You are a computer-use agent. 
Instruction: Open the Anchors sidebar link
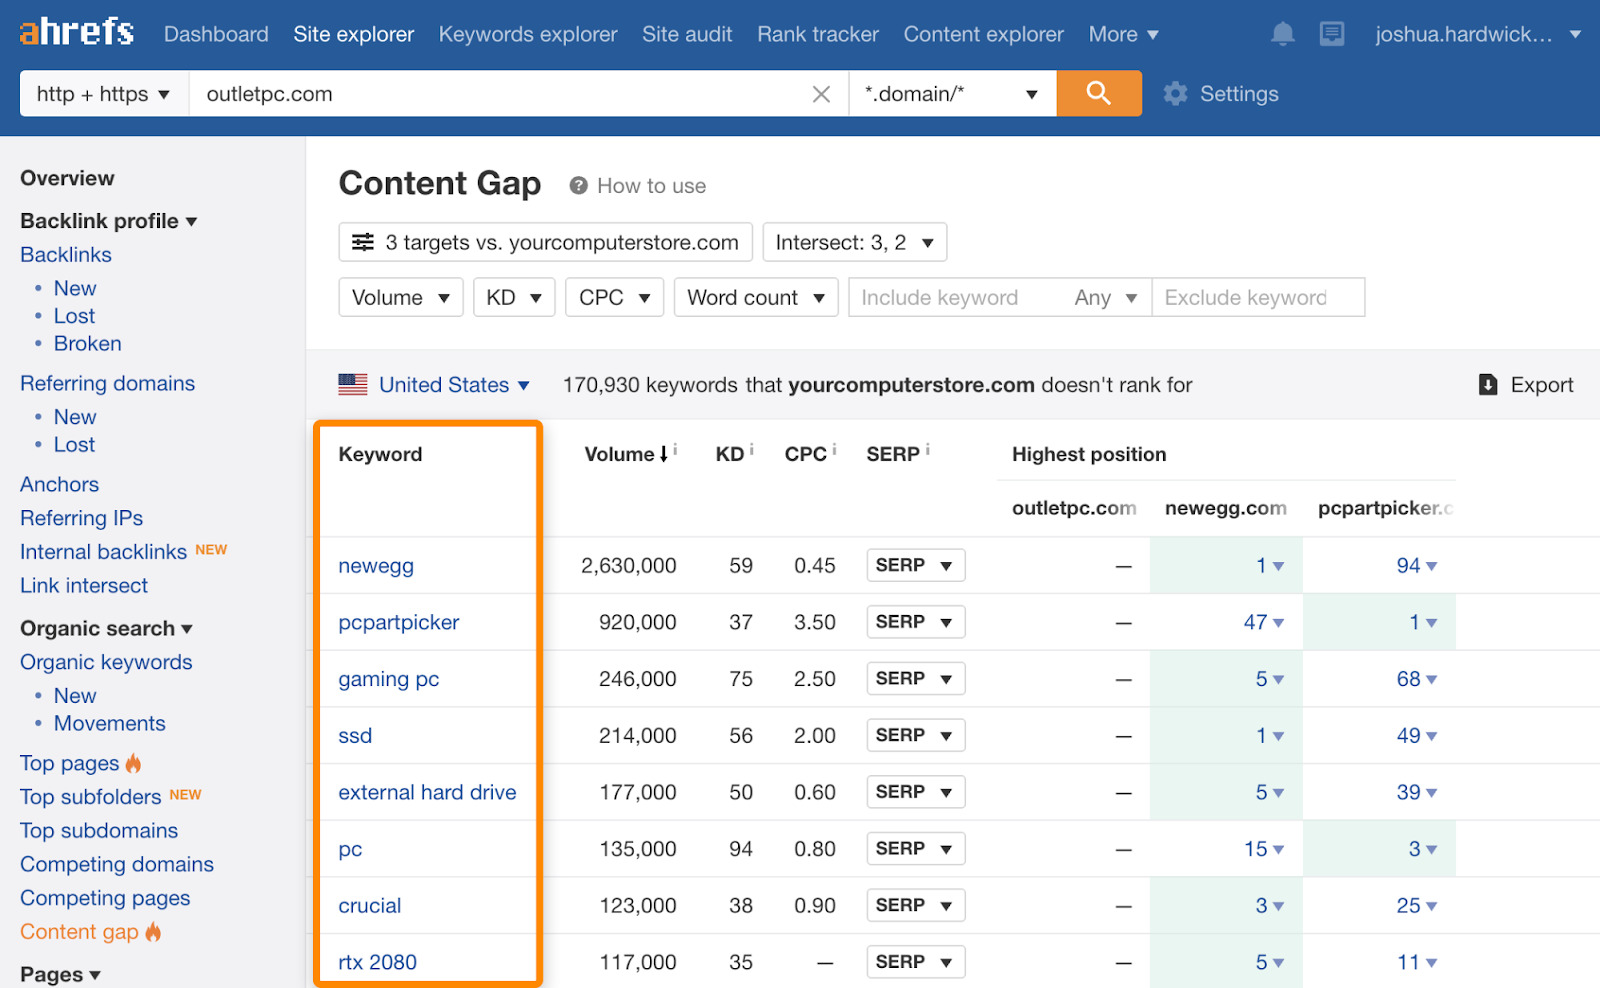point(60,484)
